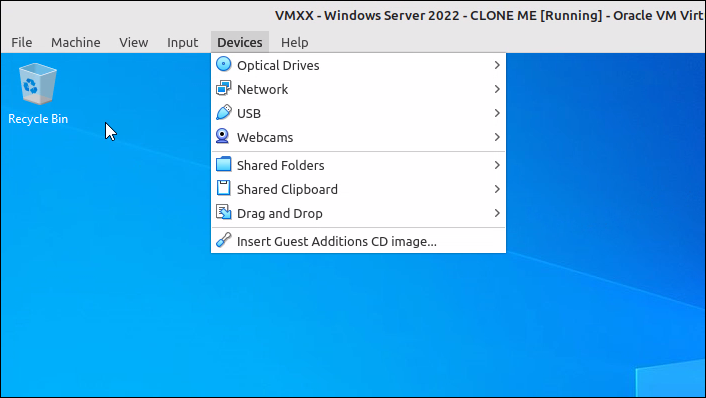Expand the Optical Drives submenu arrow
Image resolution: width=706 pixels, height=398 pixels.
point(497,65)
